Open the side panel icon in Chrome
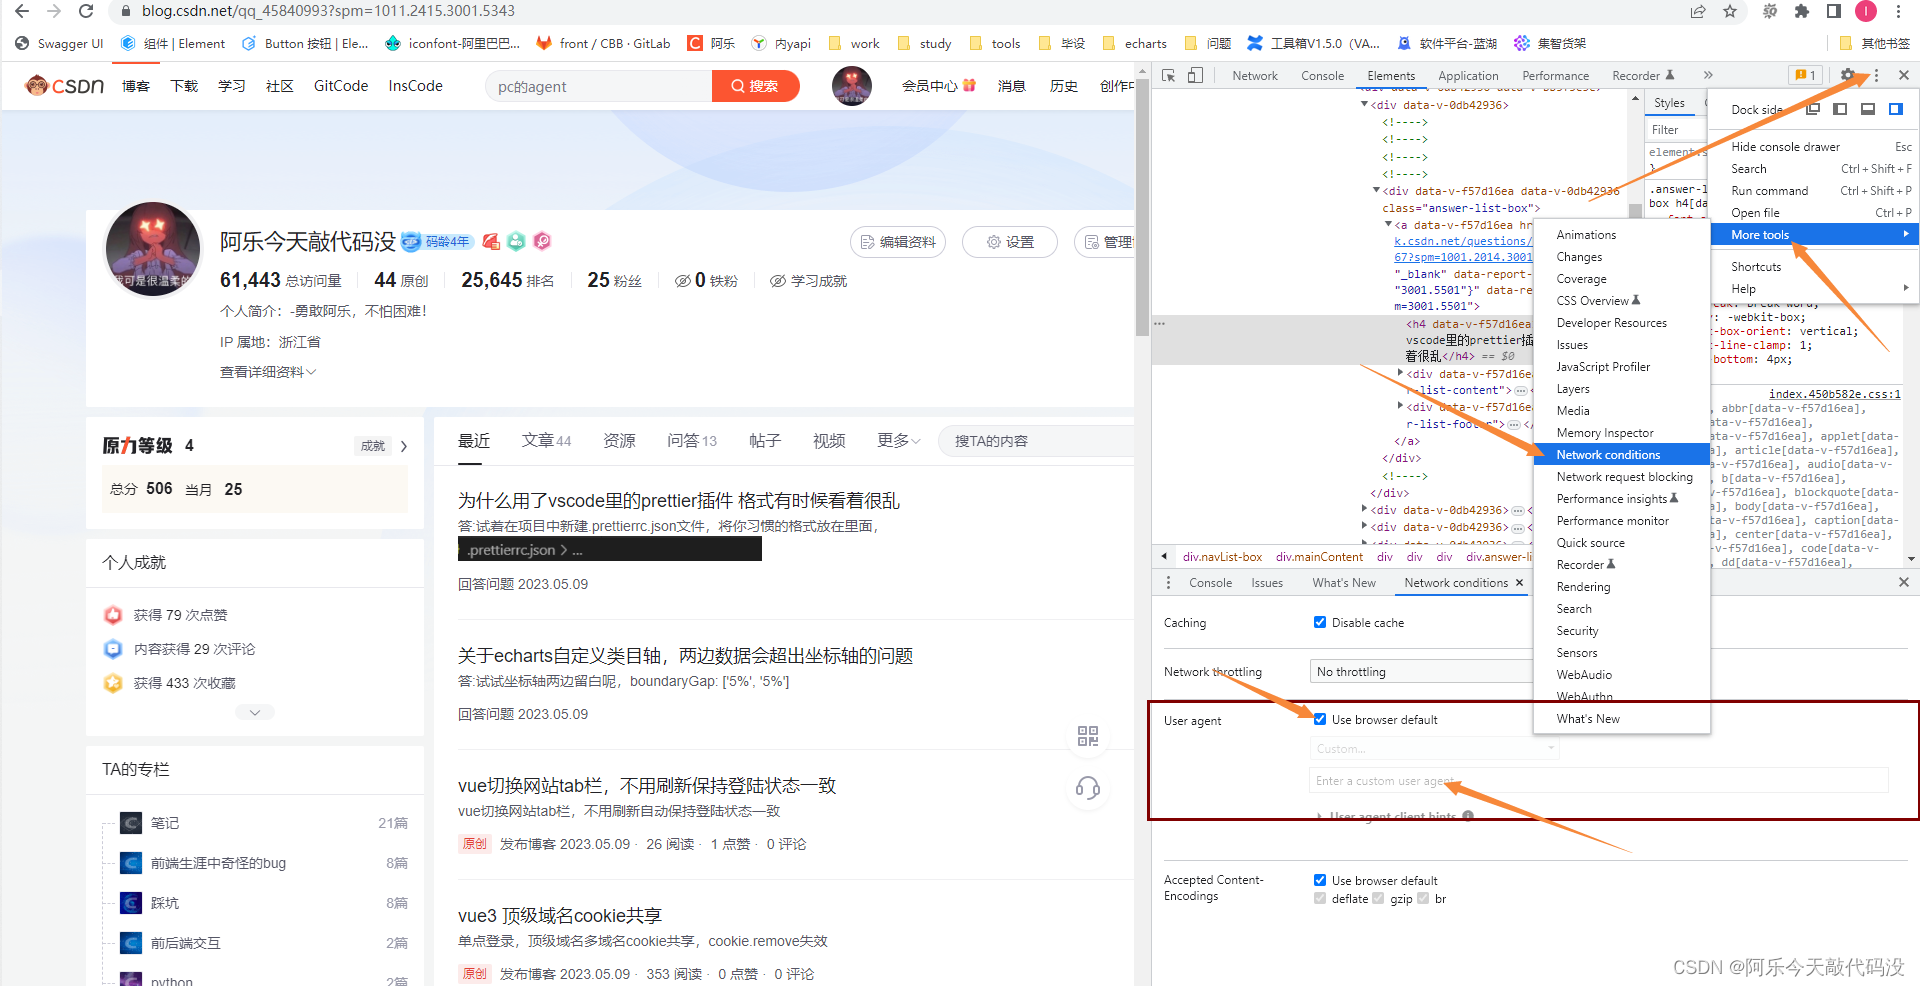This screenshot has height=986, width=1920. coord(1834,11)
